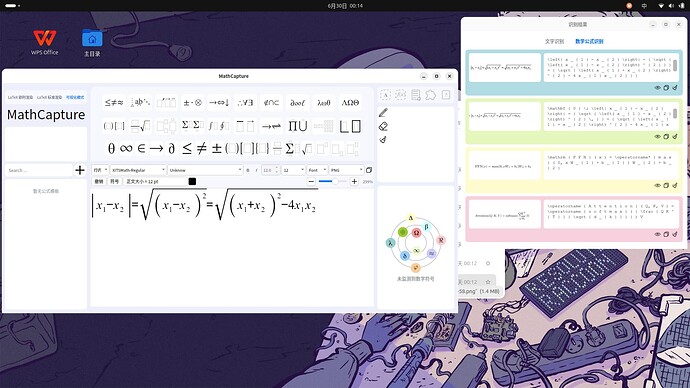Toggle italic (I) in formatting bar
The width and height of the screenshot is (690, 388).
[x=257, y=170]
